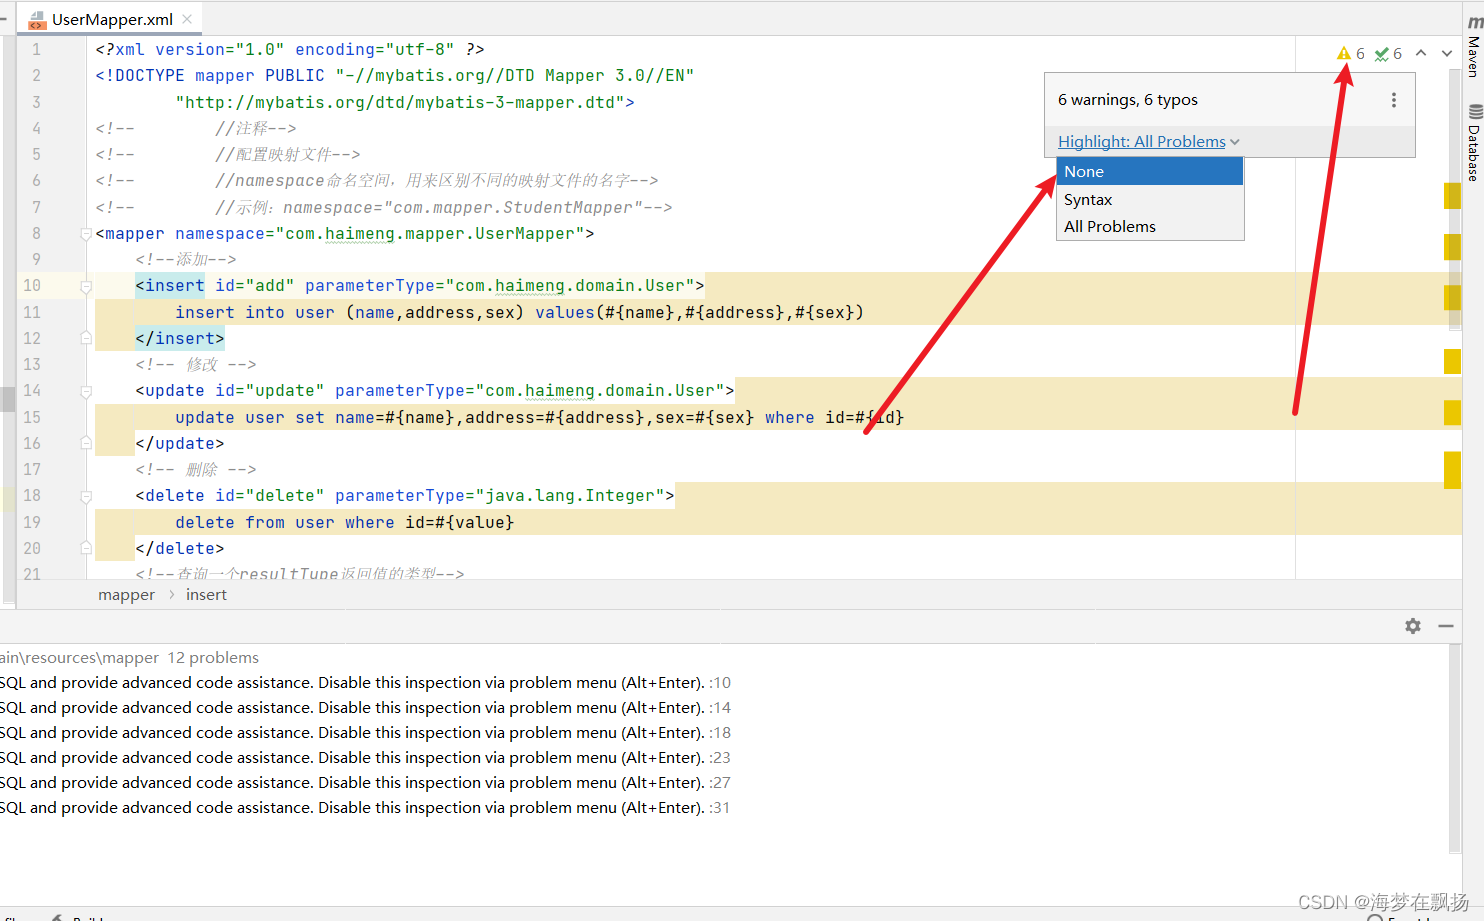Viewport: 1484px width, 921px height.
Task: Click the delete closing fold marker on line 20
Action: [86, 548]
